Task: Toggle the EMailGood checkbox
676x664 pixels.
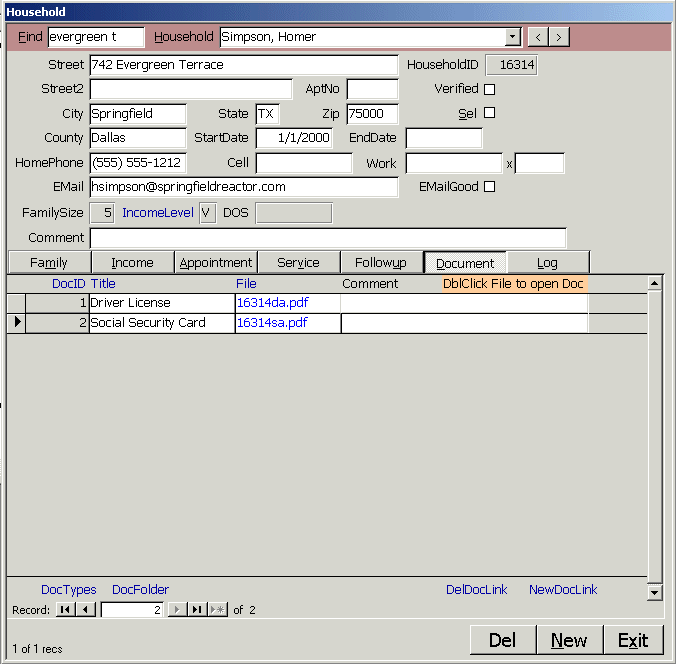Action: (489, 187)
